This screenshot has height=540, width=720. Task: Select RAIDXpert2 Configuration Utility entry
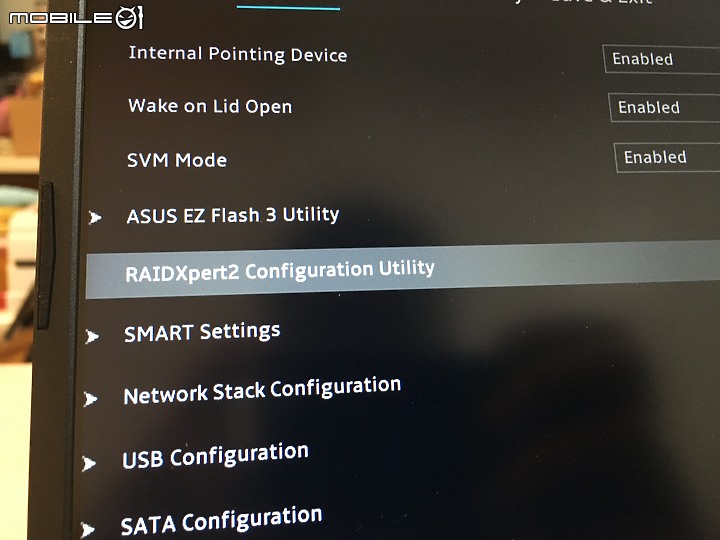[403, 270]
